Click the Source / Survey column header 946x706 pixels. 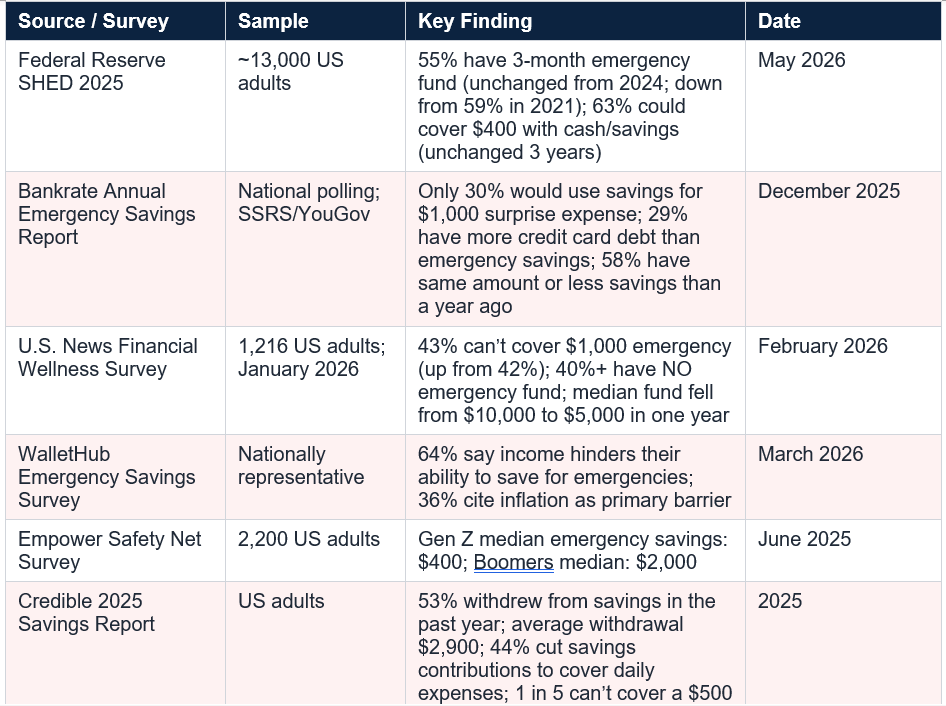pos(115,21)
